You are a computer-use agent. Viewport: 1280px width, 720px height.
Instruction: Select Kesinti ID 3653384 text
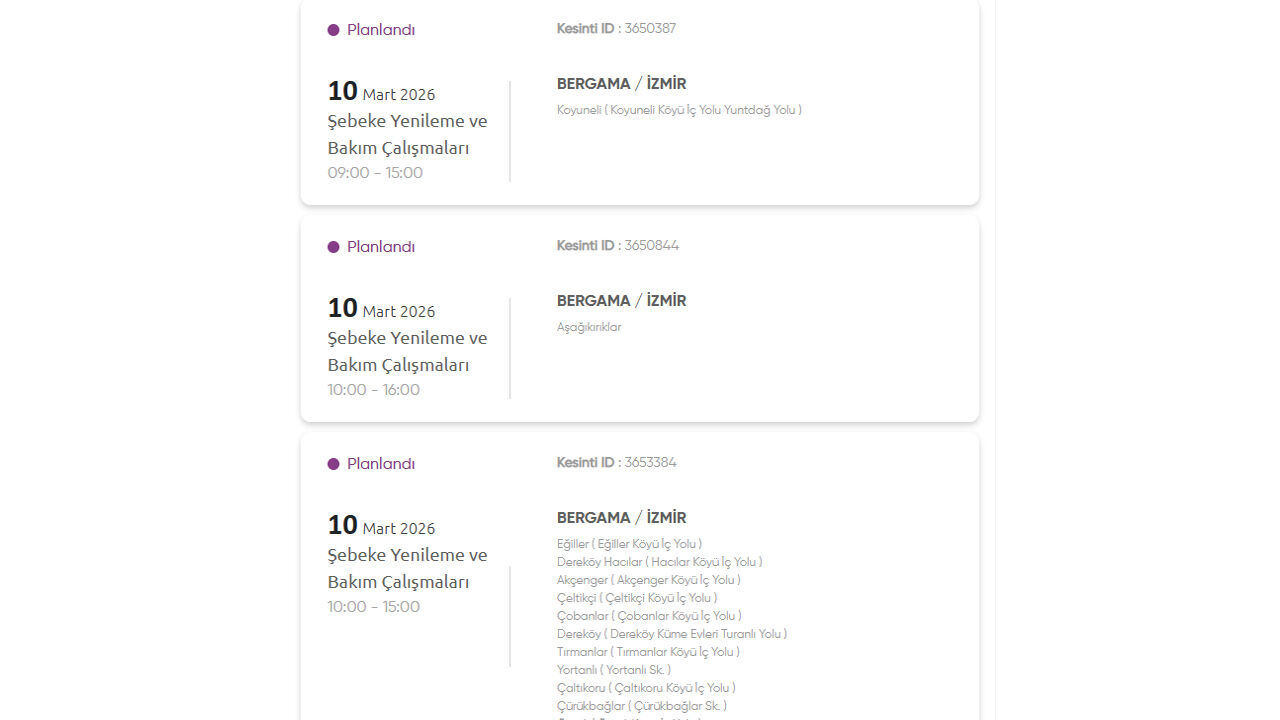616,462
